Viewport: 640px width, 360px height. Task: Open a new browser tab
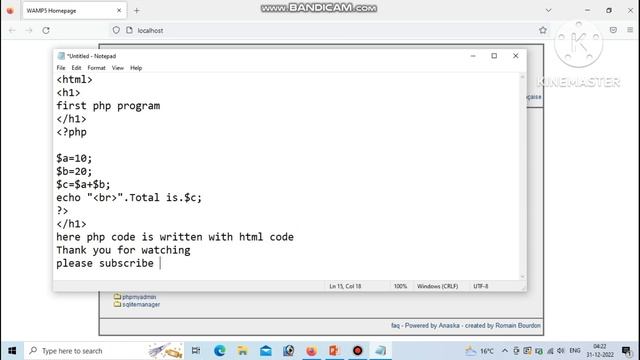tap(137, 11)
